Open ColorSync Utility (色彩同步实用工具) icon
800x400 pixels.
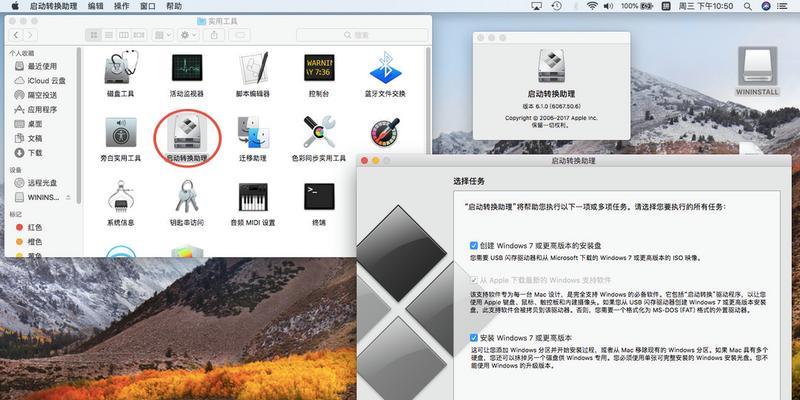(319, 132)
